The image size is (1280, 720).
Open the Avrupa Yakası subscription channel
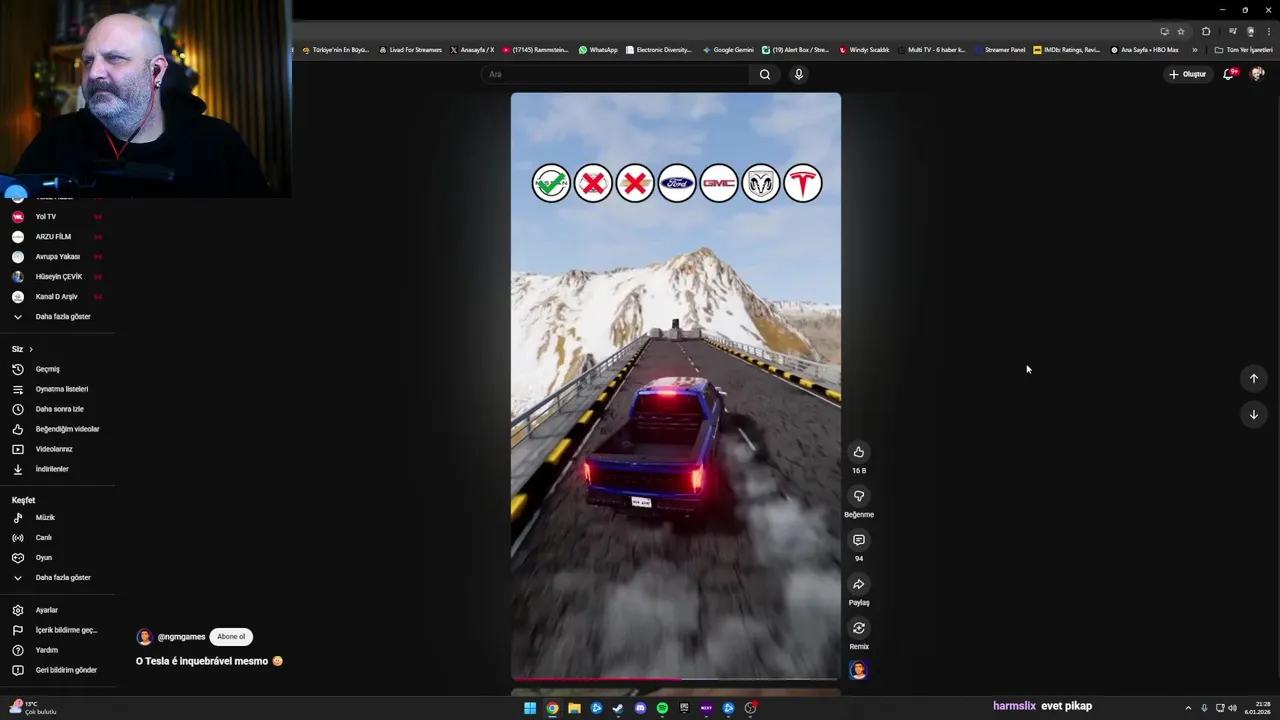[x=58, y=257]
